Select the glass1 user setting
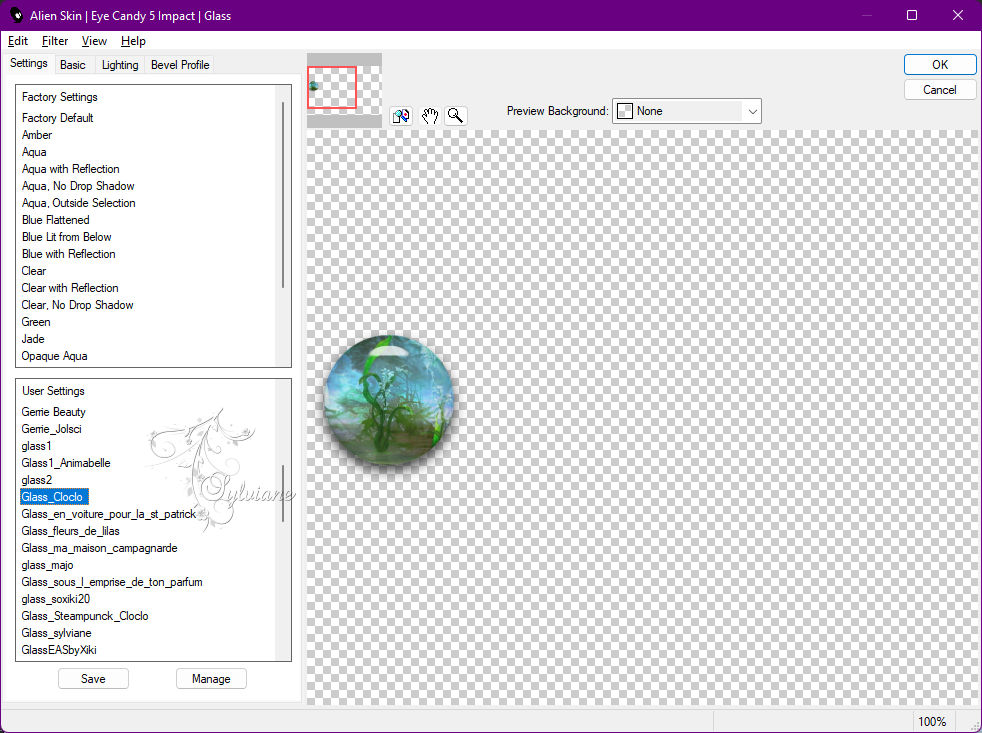This screenshot has width=982, height=733. click(36, 445)
